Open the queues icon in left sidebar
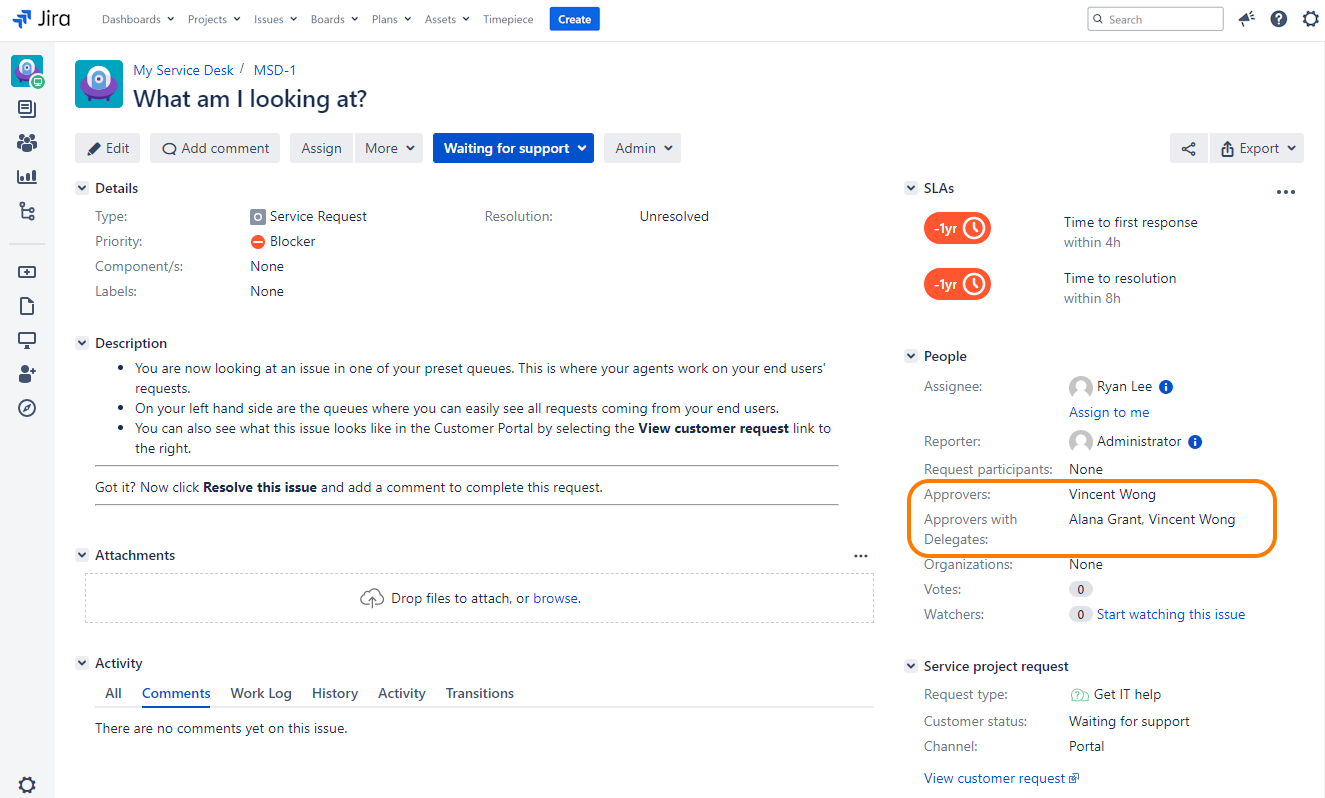This screenshot has width=1325, height=798. [27, 109]
